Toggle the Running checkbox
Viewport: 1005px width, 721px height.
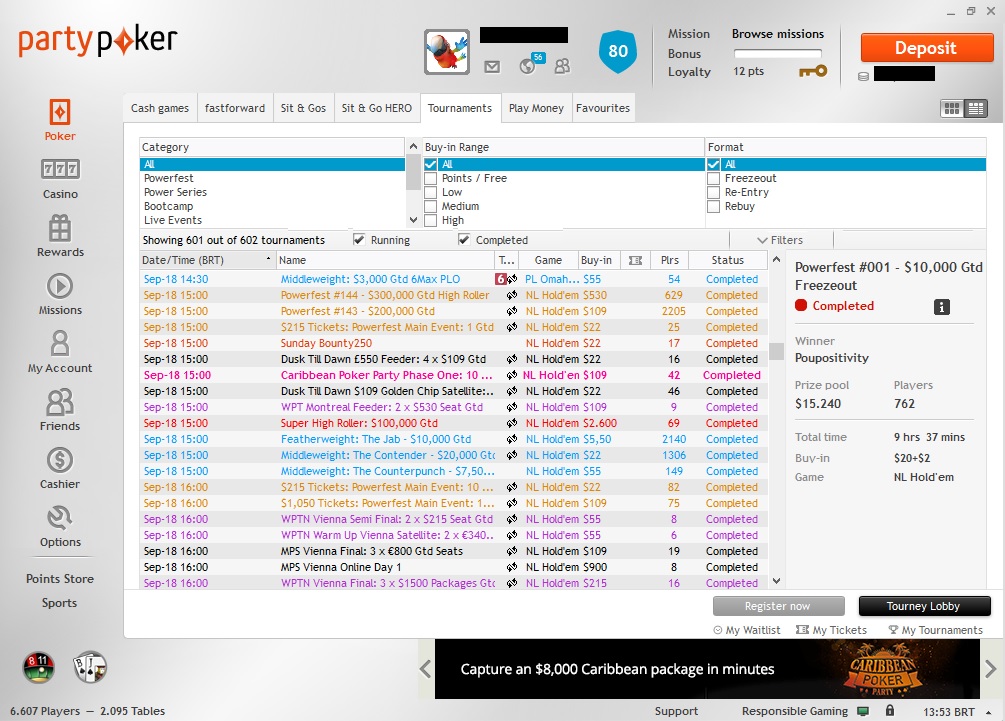click(359, 239)
